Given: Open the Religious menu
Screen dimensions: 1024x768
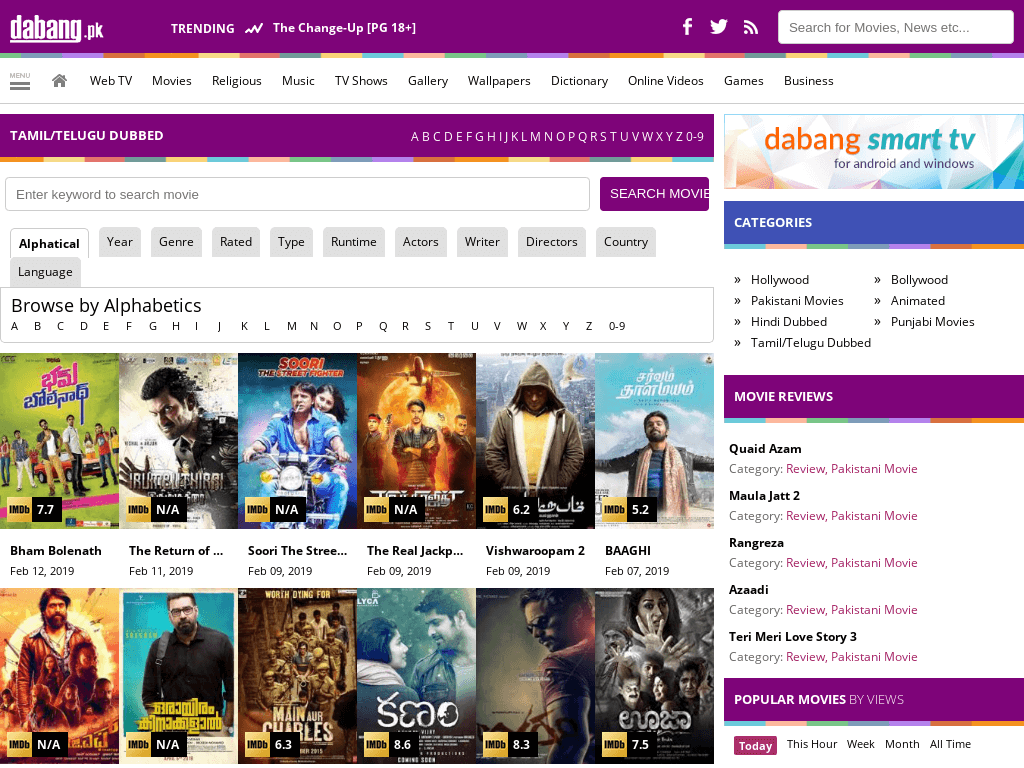Looking at the screenshot, I should point(236,81).
